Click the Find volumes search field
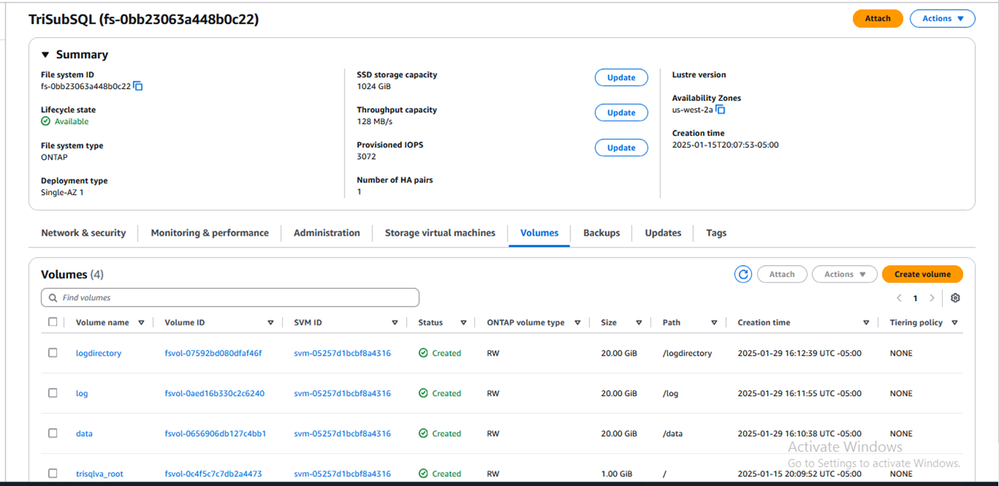The height and width of the screenshot is (486, 999). click(230, 298)
